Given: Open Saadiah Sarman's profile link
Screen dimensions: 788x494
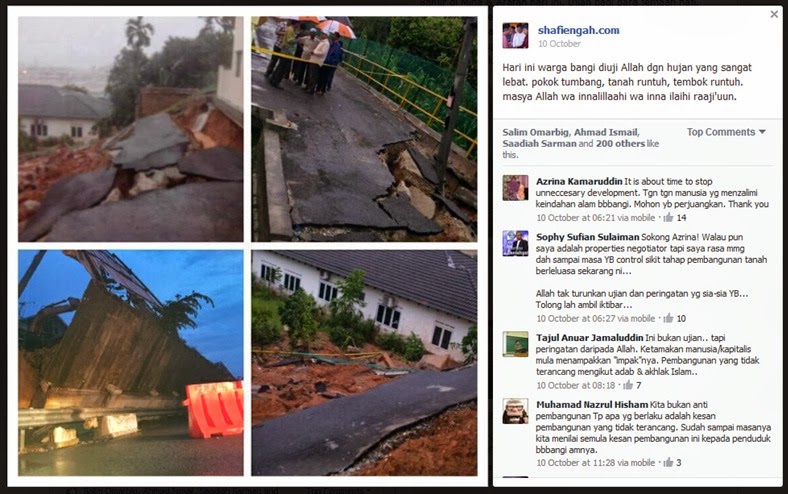Looking at the screenshot, I should click(x=539, y=143).
